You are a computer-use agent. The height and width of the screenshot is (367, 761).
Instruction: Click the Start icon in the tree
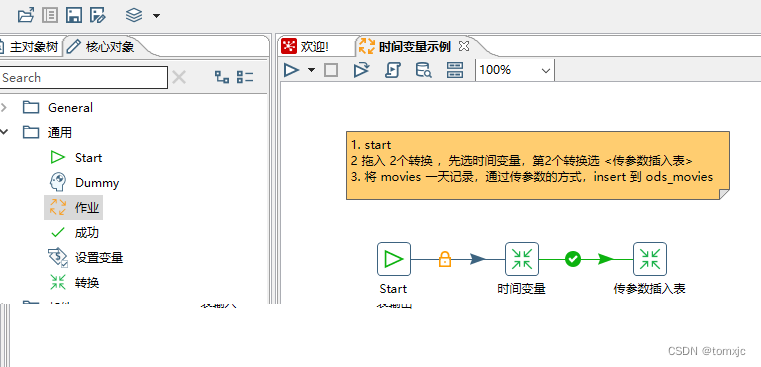point(58,158)
